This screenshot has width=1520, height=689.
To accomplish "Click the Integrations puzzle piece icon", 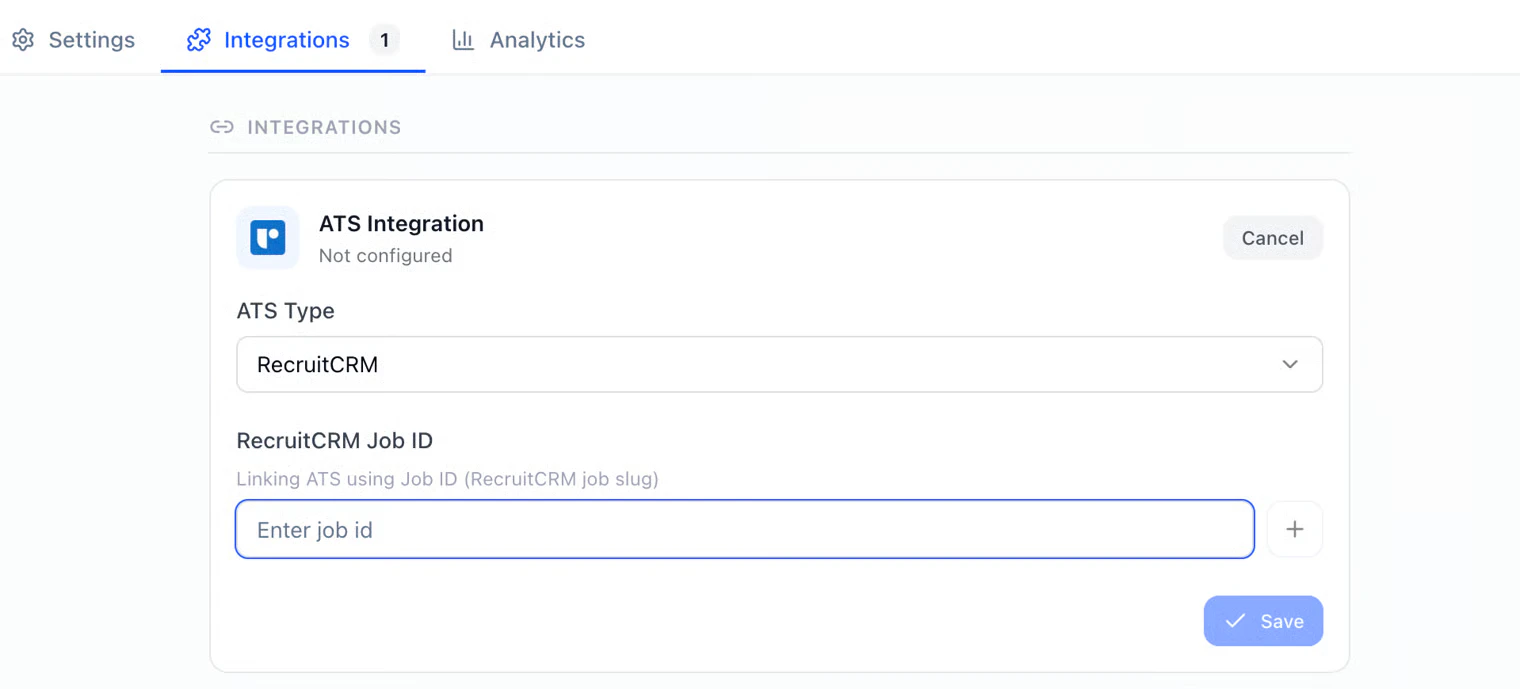I will click(x=199, y=40).
